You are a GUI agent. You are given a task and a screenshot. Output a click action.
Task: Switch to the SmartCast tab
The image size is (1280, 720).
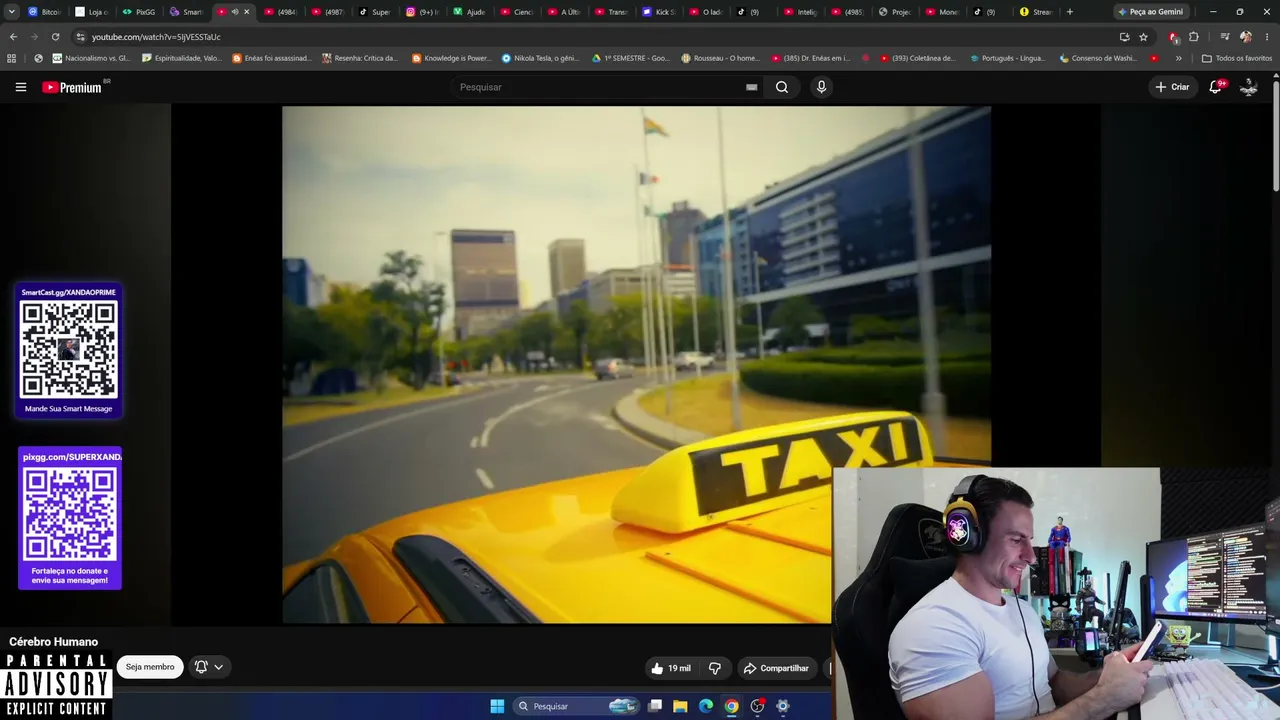click(x=186, y=12)
